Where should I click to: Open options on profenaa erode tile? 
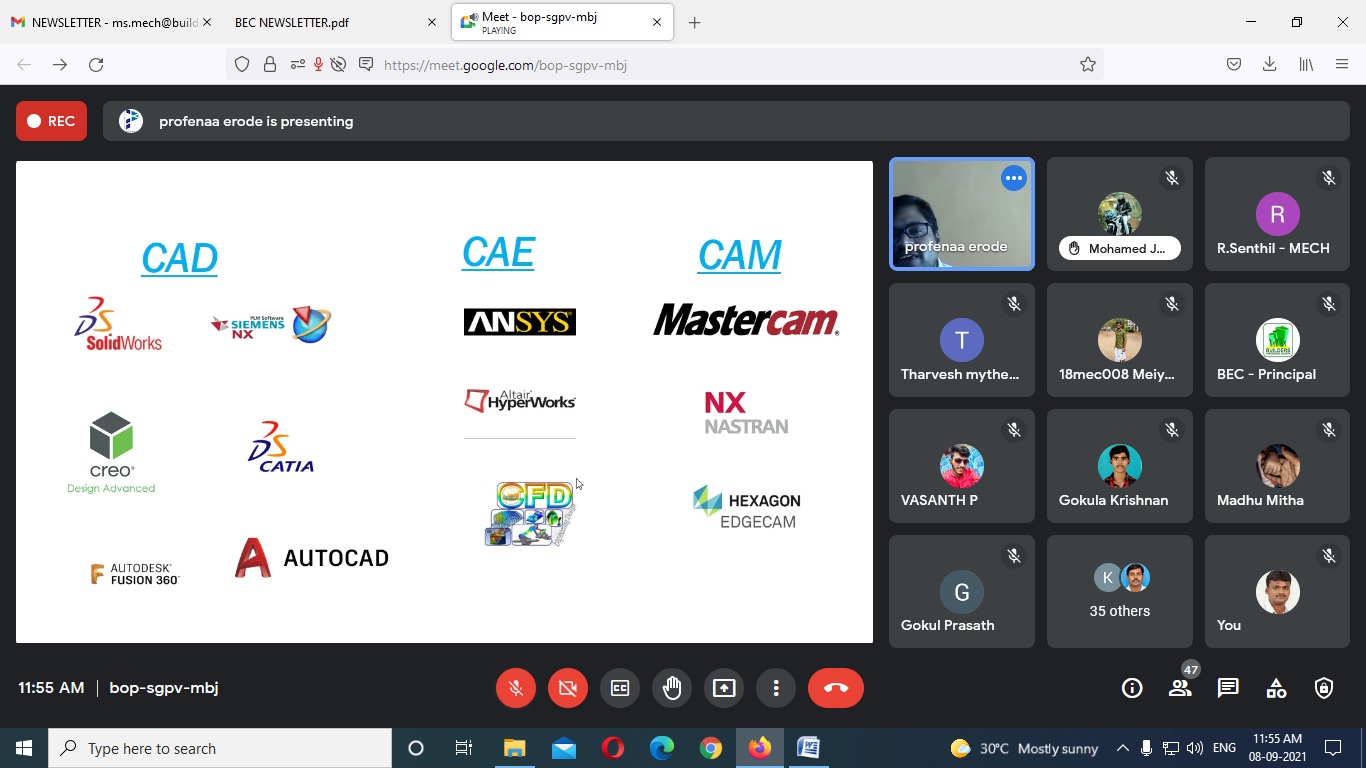(x=1014, y=178)
